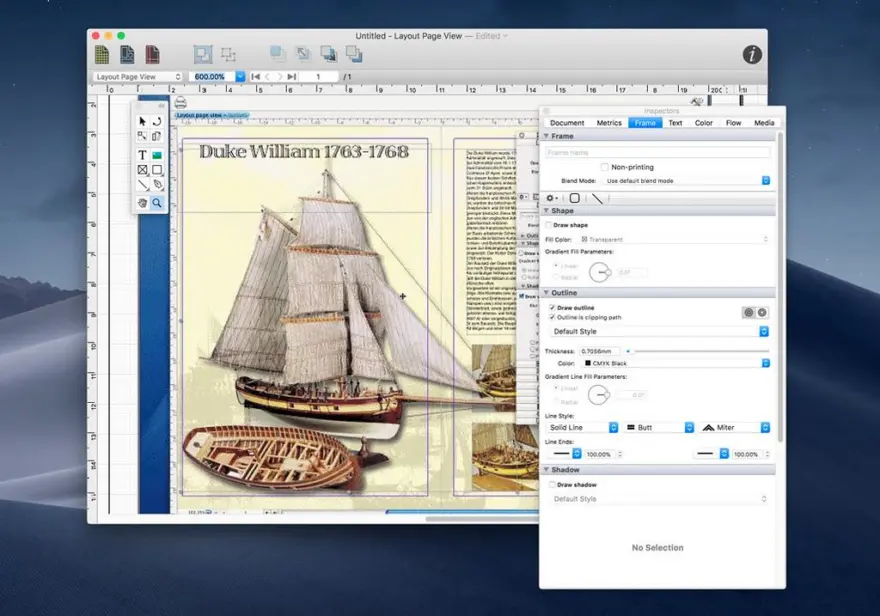
Task: Collapse the Shadow section triangle
Action: [x=546, y=469]
